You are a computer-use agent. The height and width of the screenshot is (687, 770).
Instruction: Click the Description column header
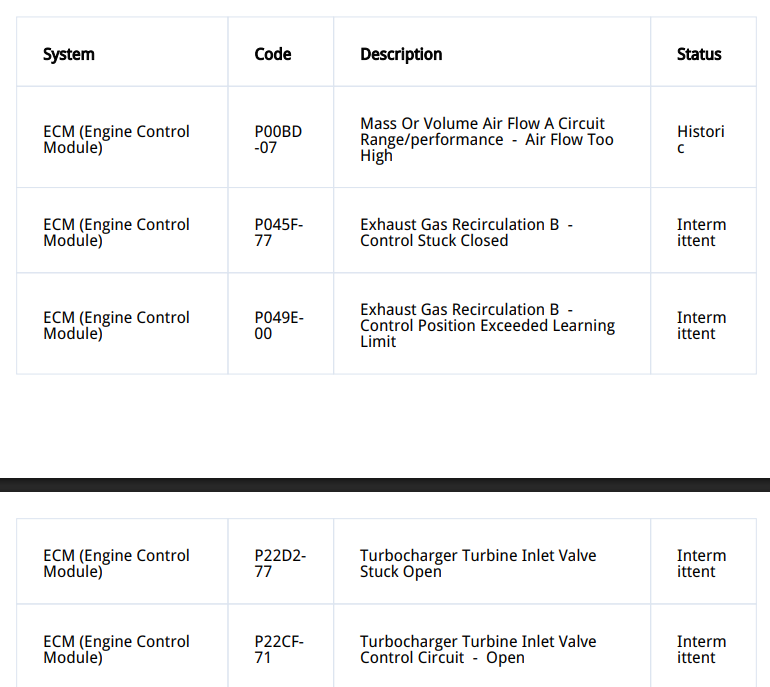tap(401, 54)
